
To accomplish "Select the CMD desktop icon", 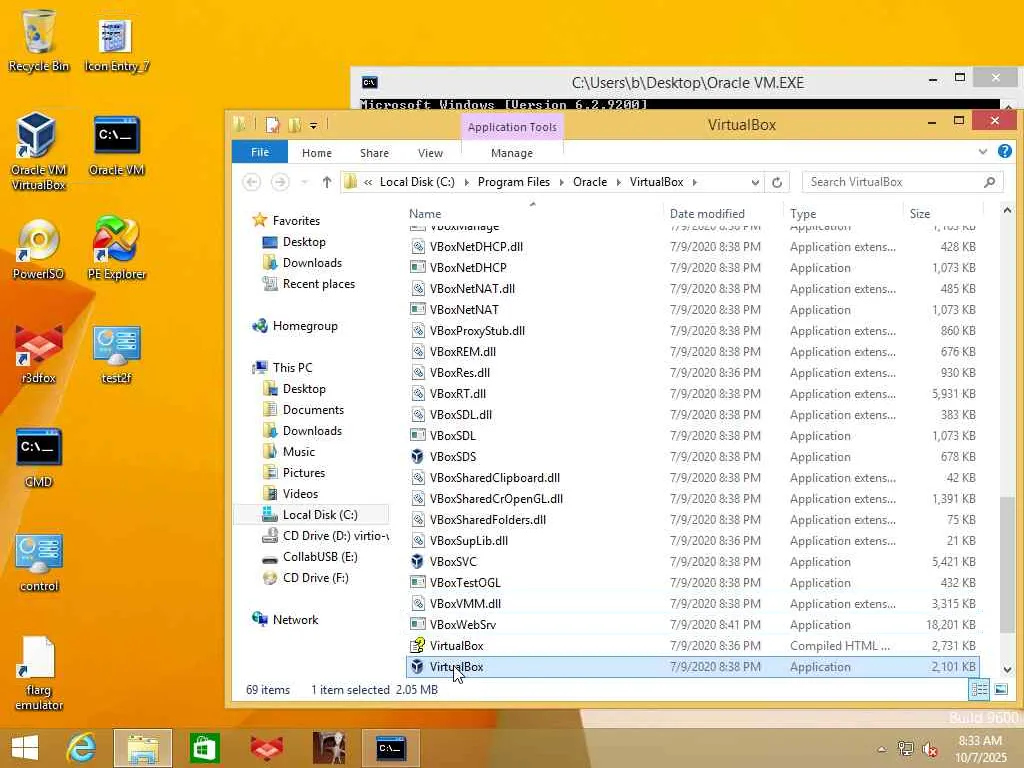I will (x=39, y=458).
